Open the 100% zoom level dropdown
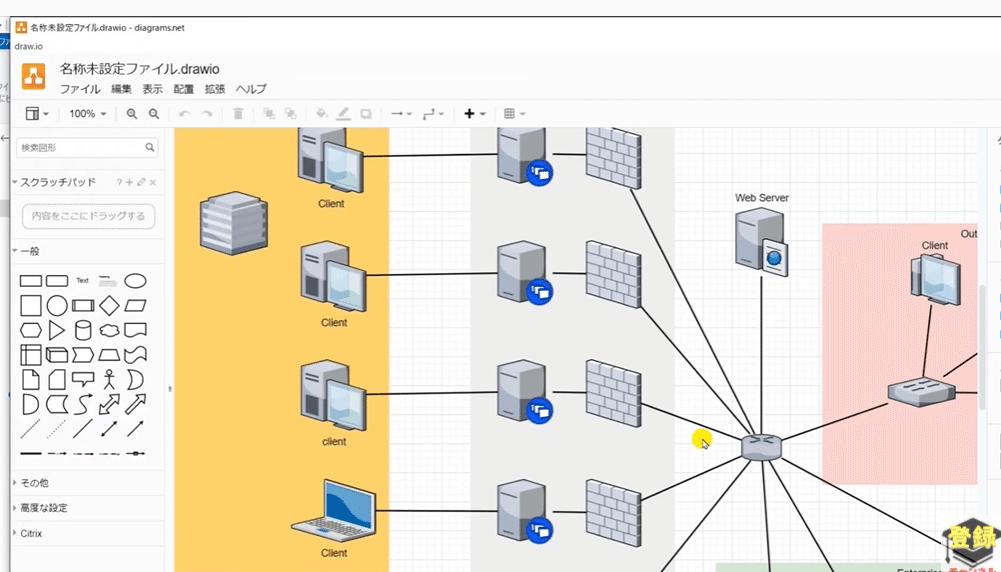Viewport: 1001px width, 572px height. (x=87, y=114)
